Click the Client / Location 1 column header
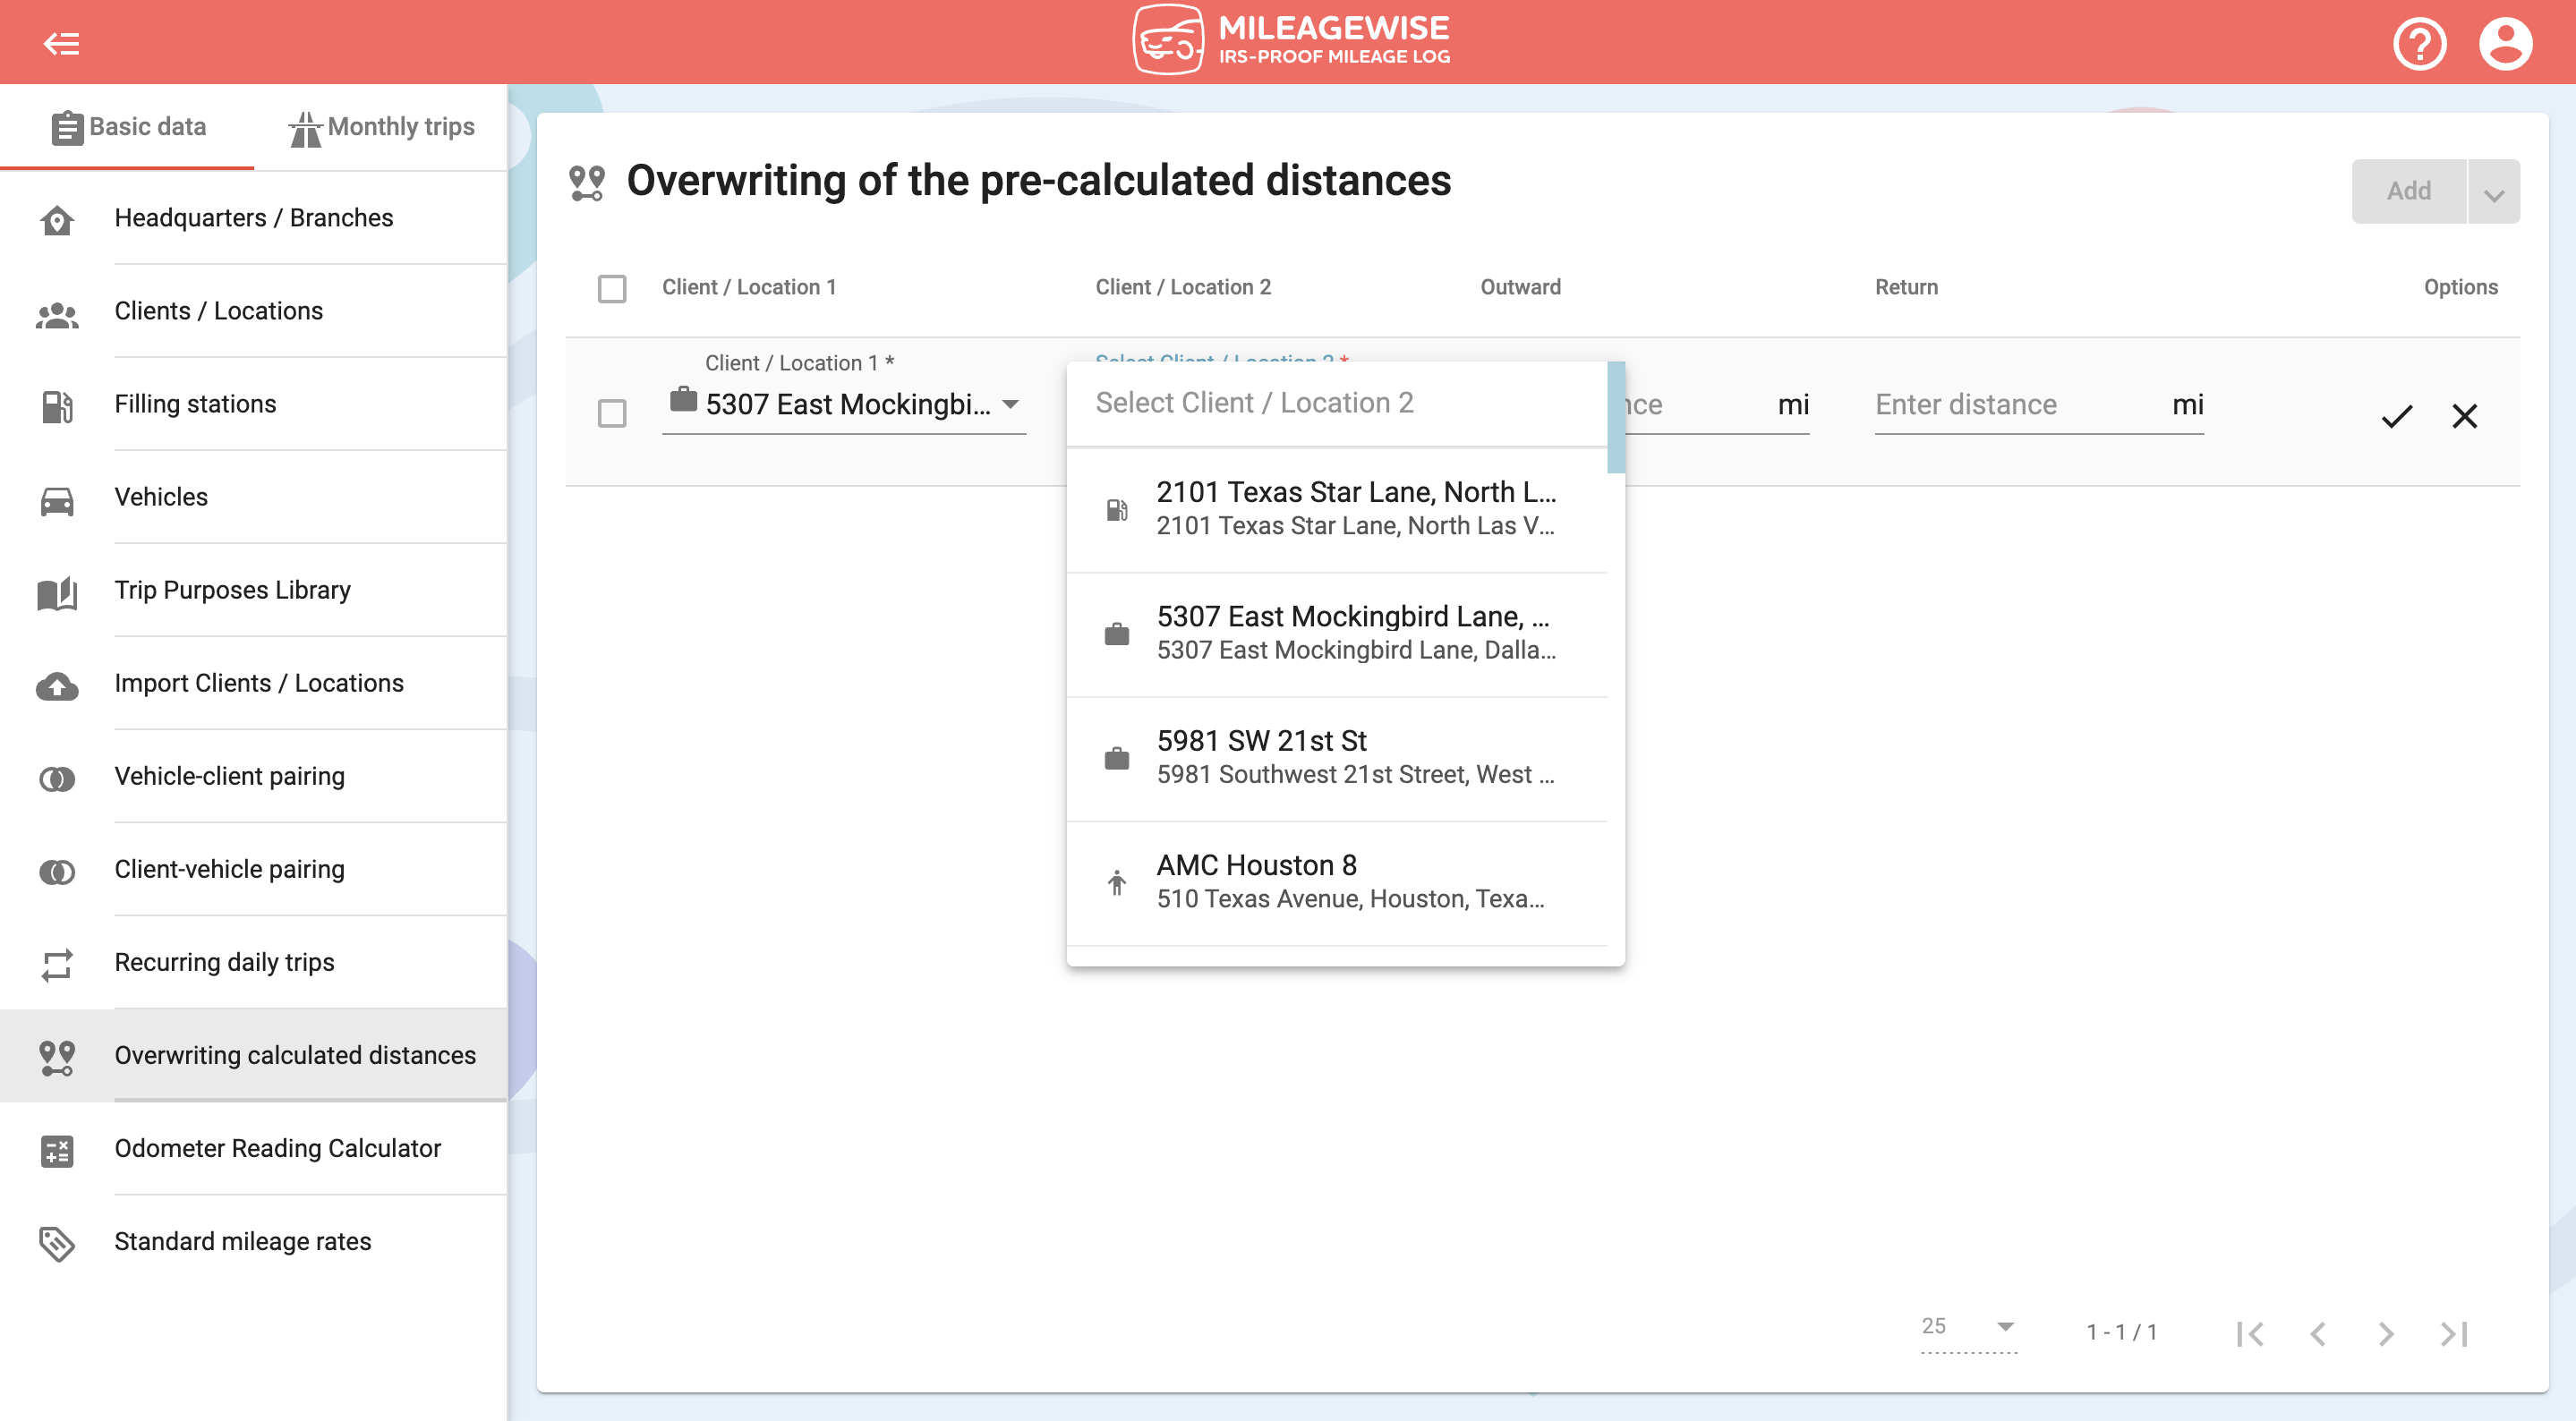This screenshot has height=1421, width=2576. click(748, 287)
